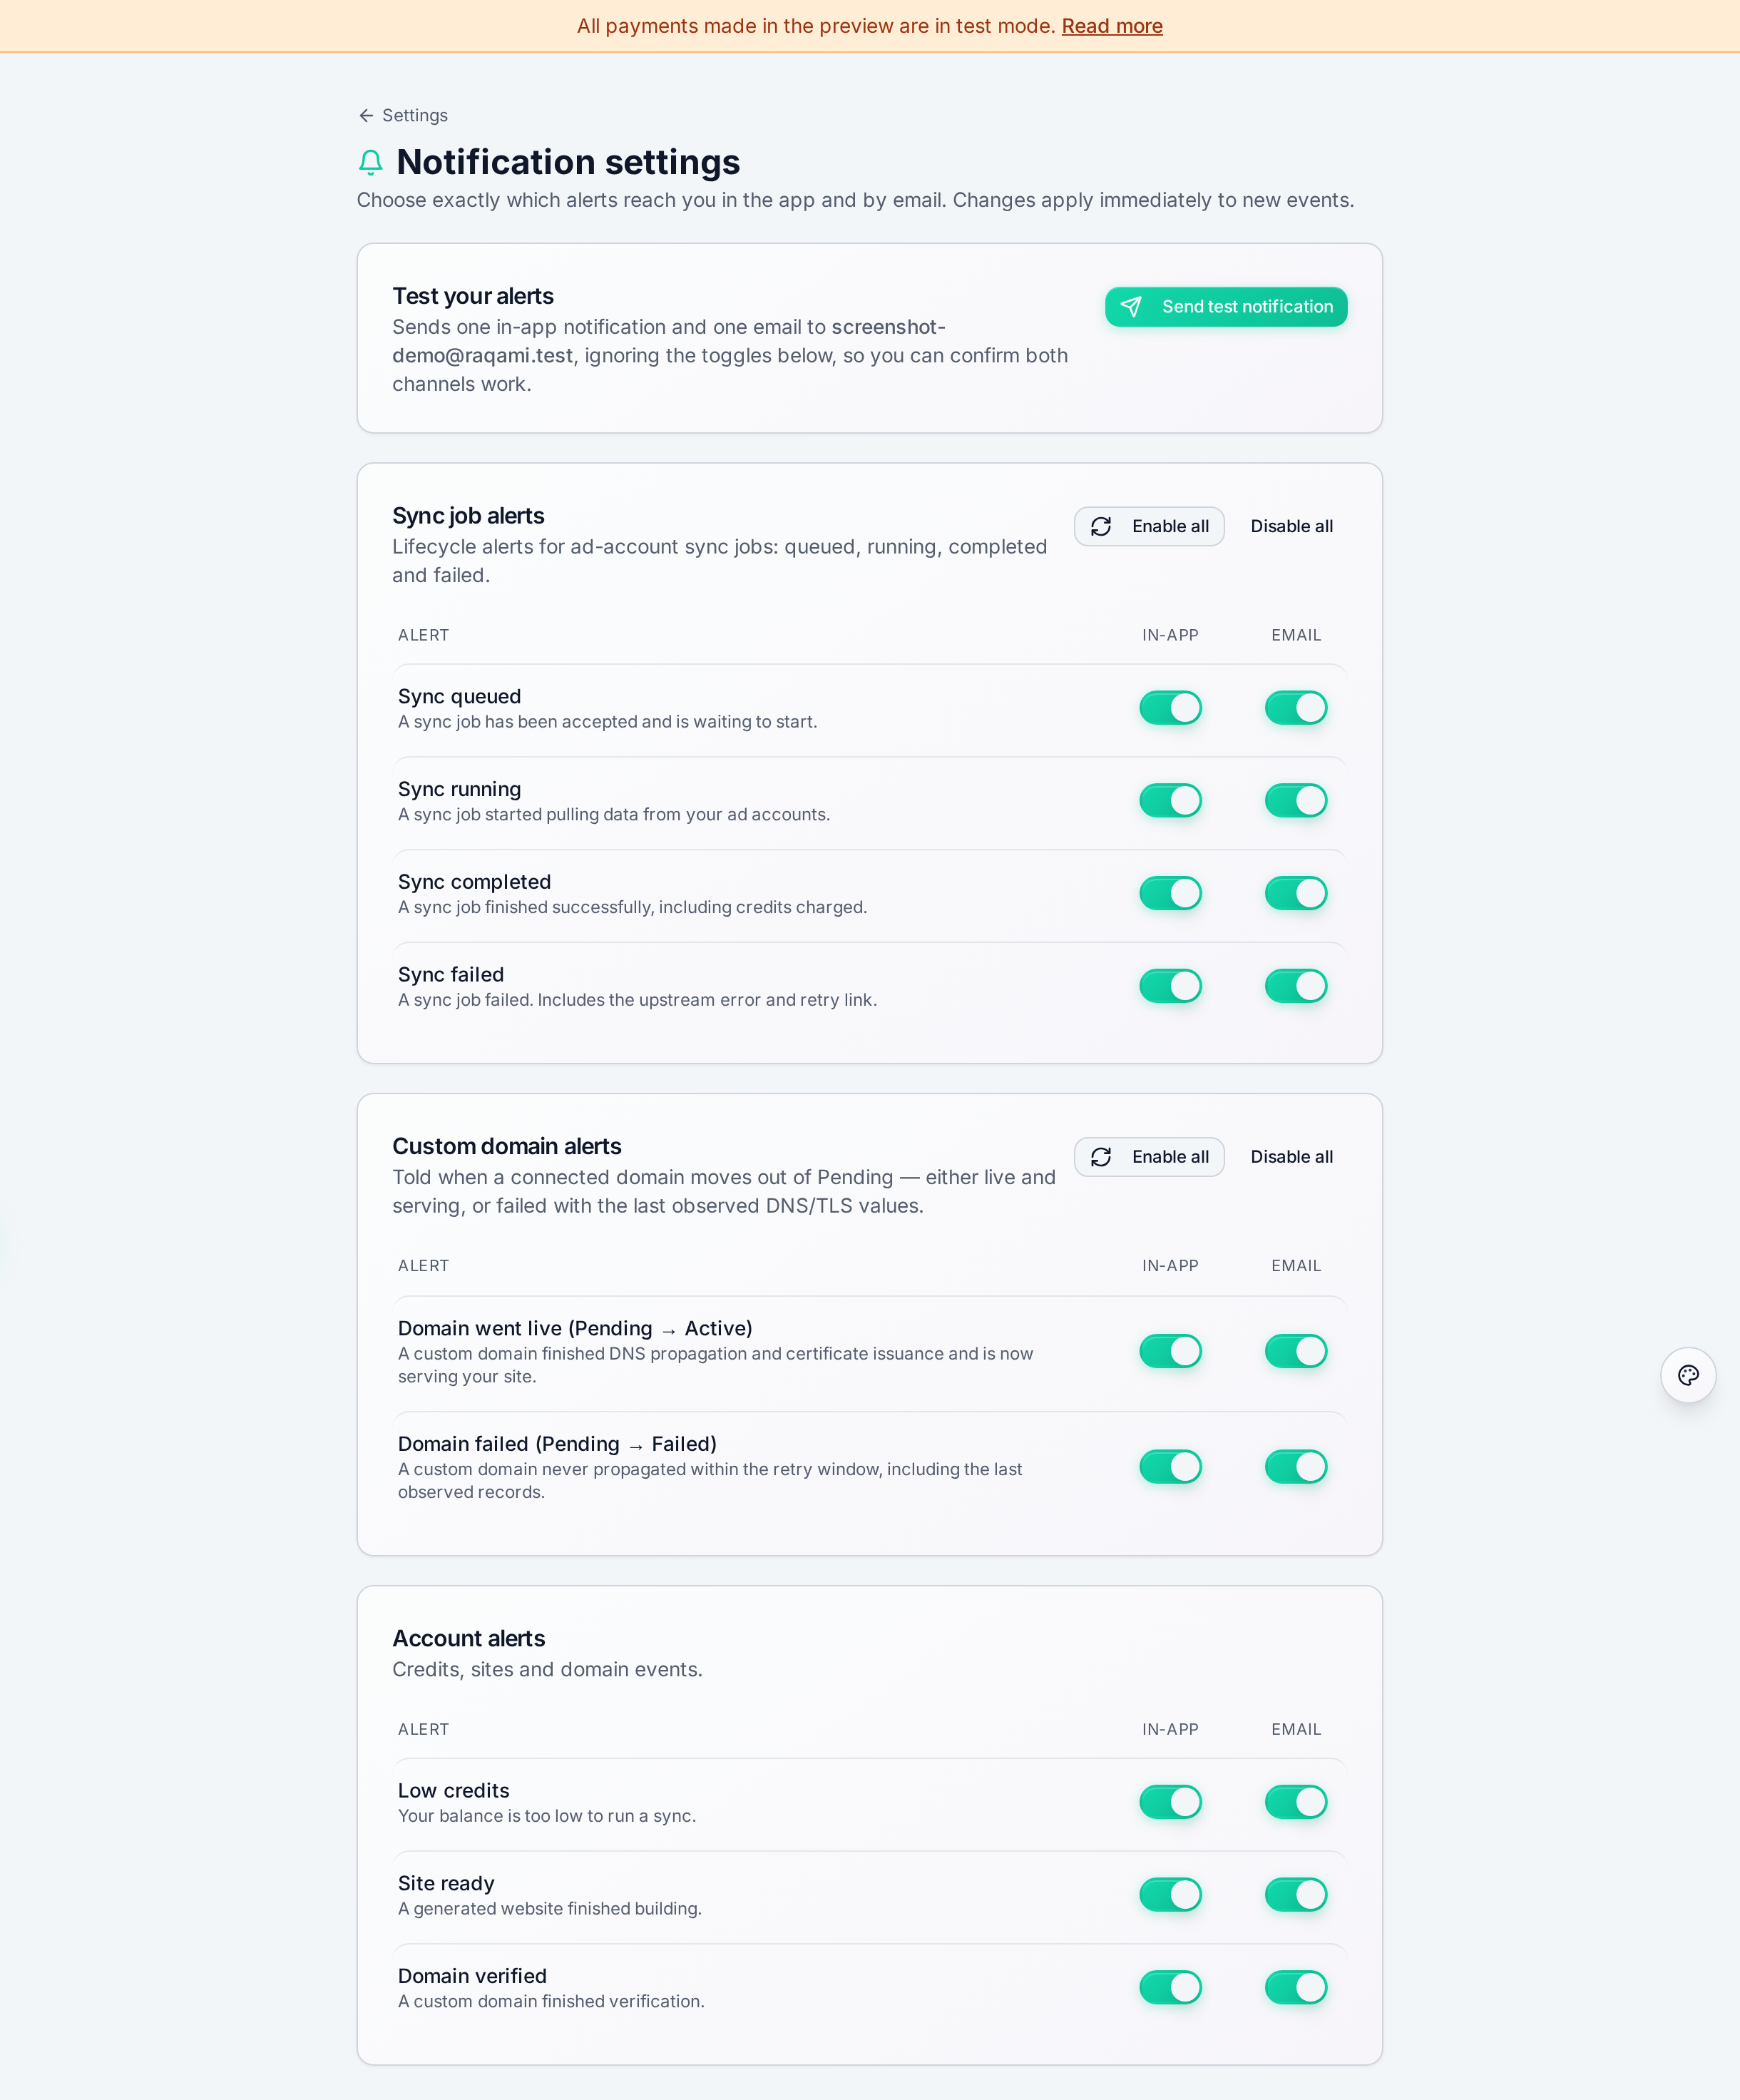
Task: Click Disable all for Sync job alerts
Action: pyautogui.click(x=1291, y=526)
